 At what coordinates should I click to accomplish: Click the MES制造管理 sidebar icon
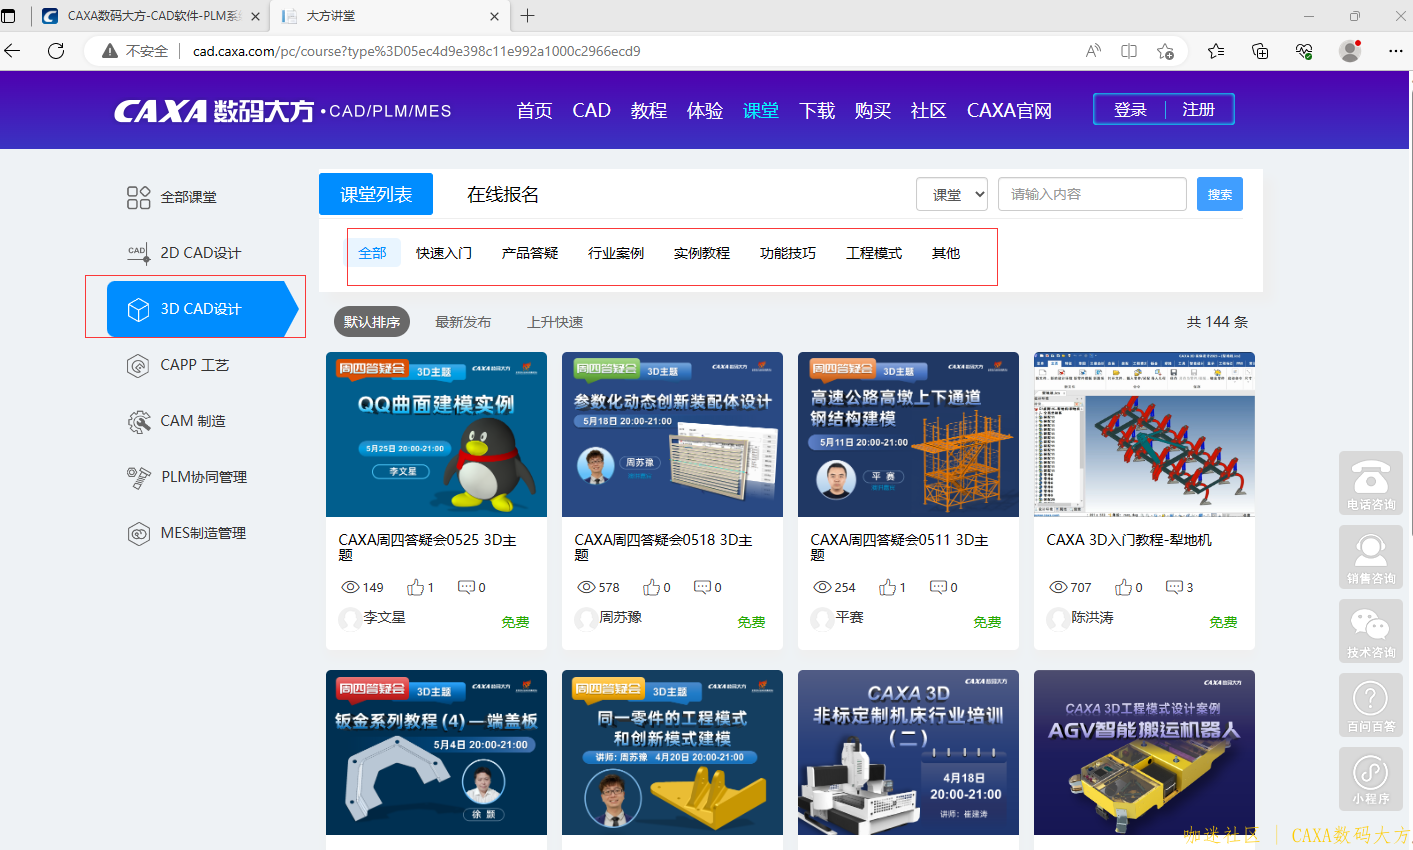coord(138,533)
